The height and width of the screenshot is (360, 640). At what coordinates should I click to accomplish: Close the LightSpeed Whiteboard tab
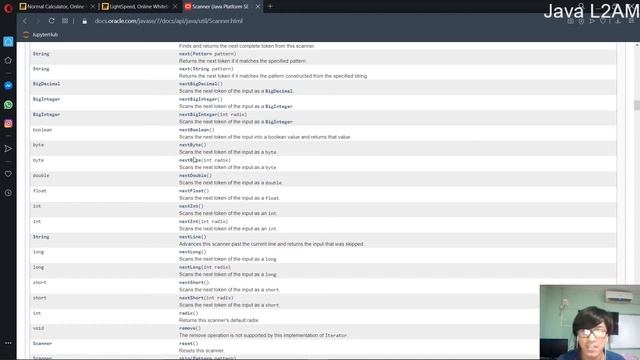coord(175,7)
